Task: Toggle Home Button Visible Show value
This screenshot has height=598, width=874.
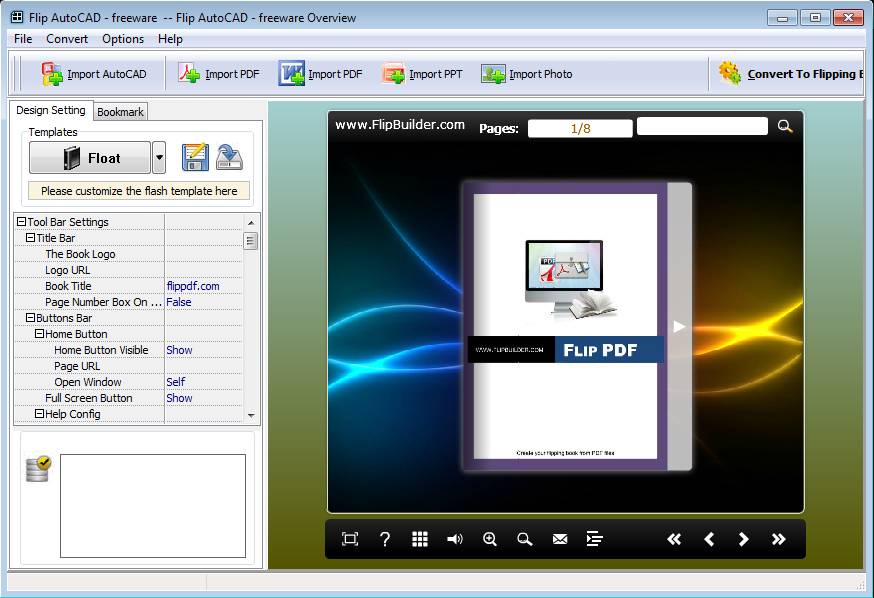Action: 180,350
